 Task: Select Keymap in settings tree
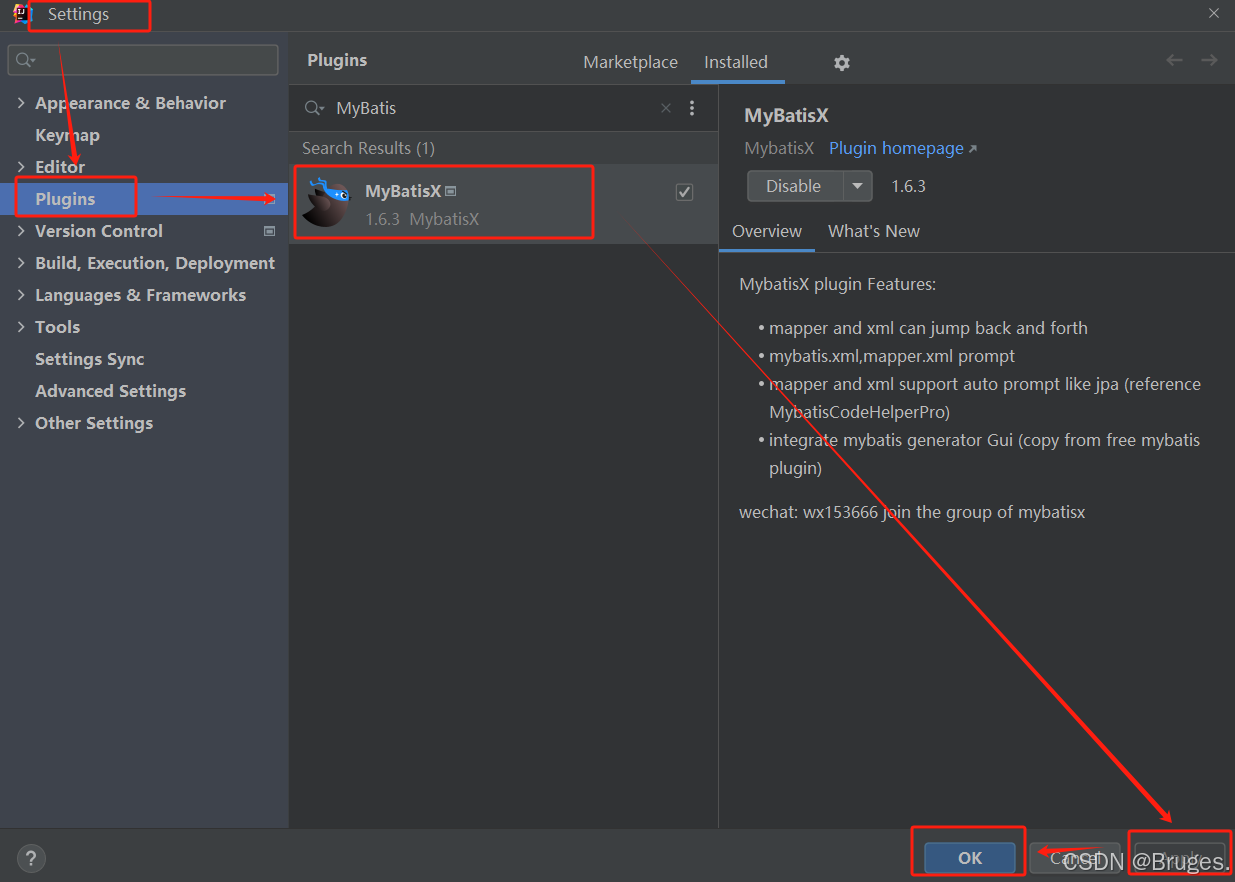tap(67, 135)
